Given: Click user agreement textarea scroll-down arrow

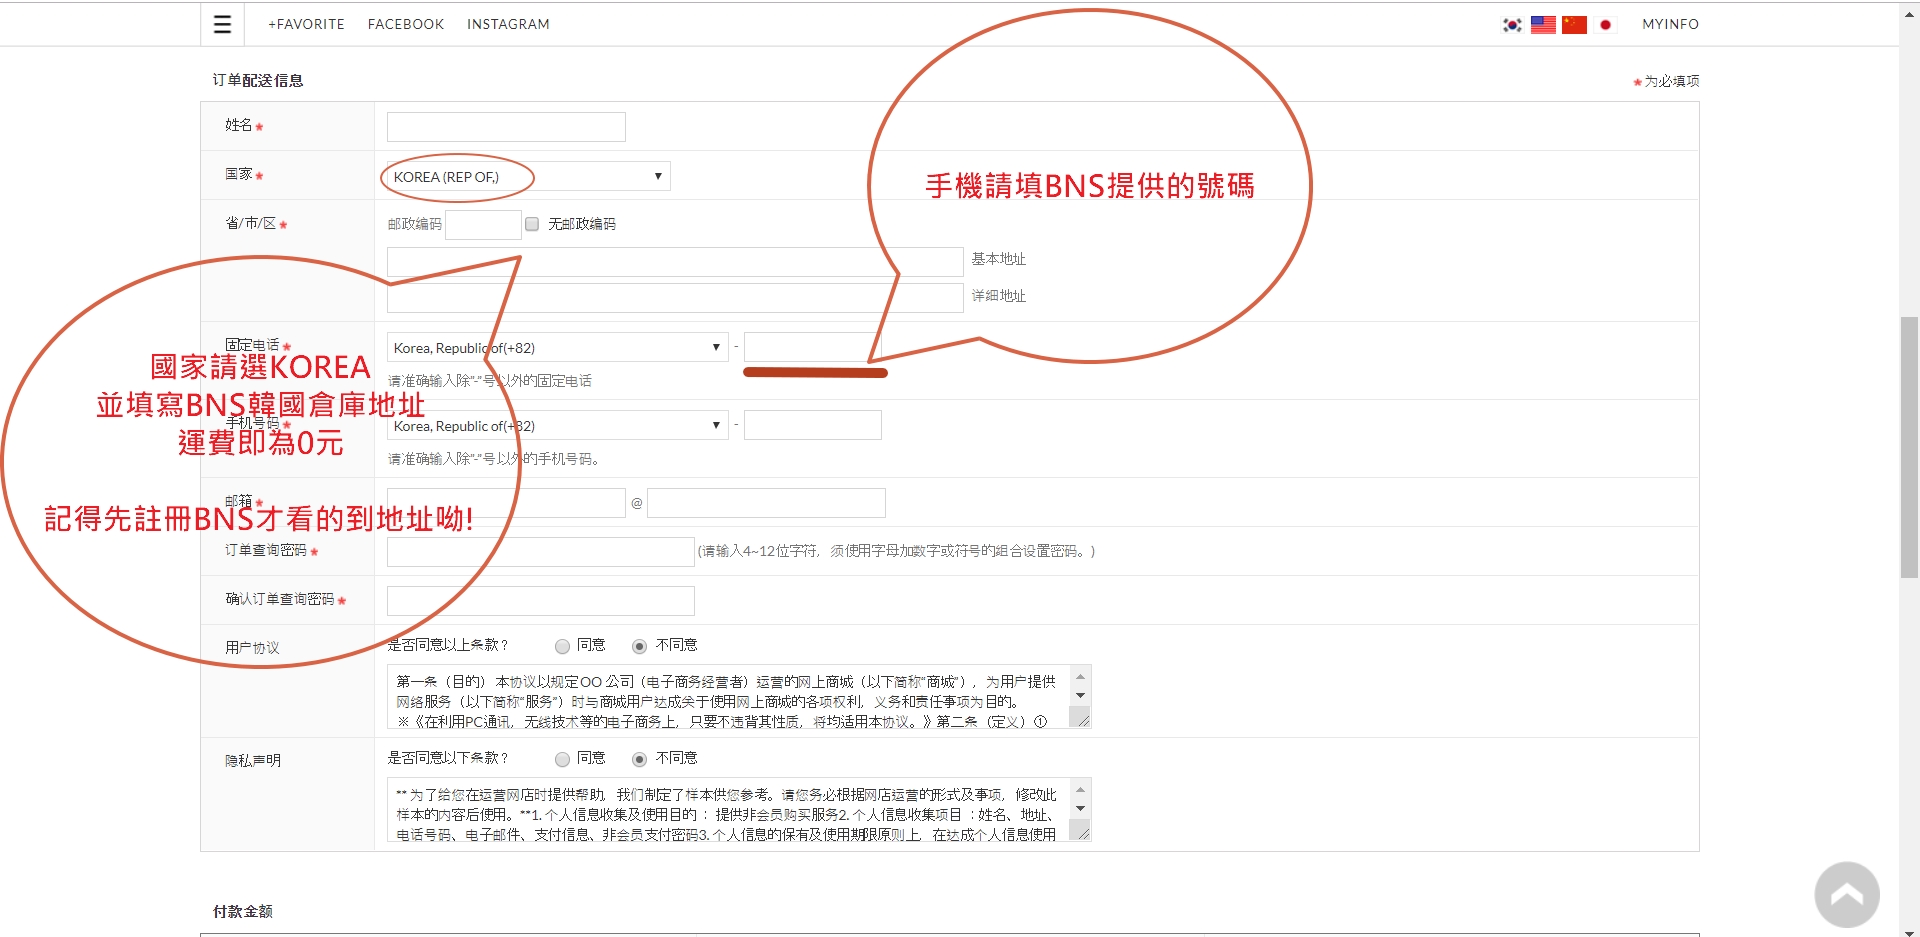Looking at the screenshot, I should point(1080,696).
